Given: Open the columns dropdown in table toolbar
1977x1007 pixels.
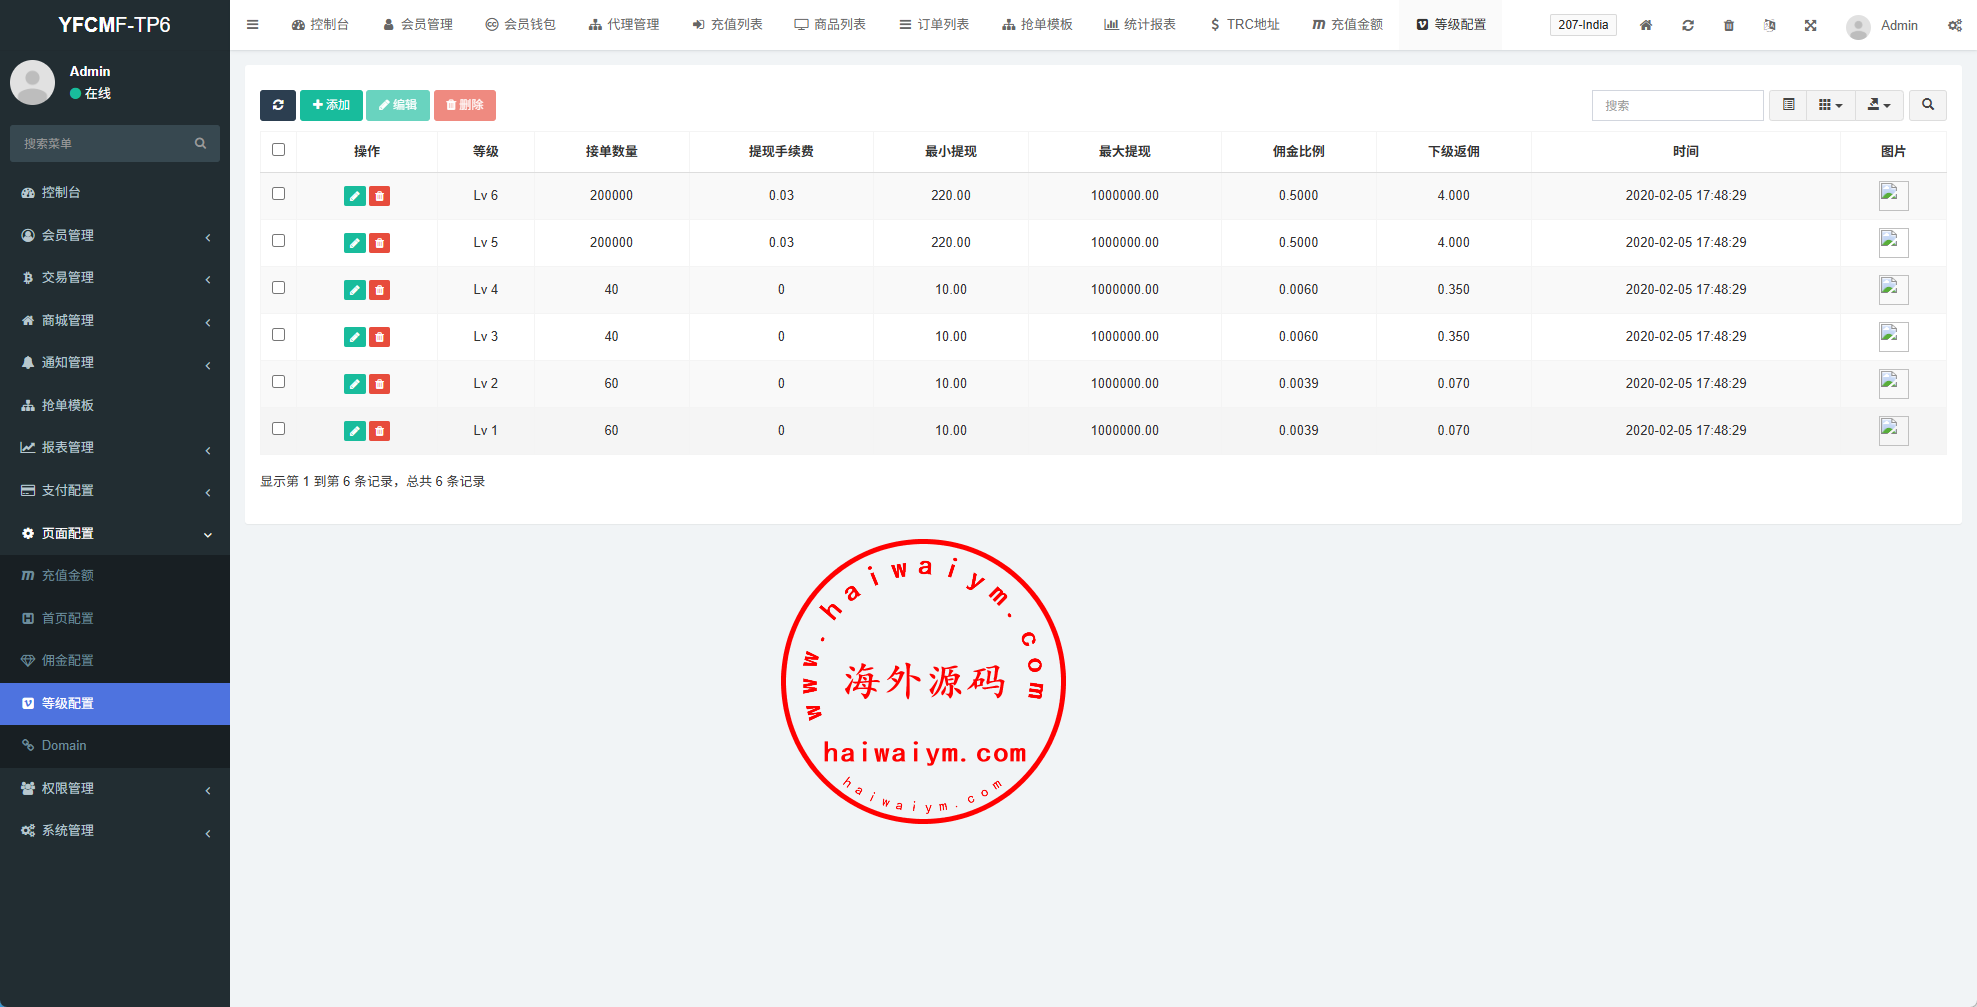Looking at the screenshot, I should tap(1830, 105).
